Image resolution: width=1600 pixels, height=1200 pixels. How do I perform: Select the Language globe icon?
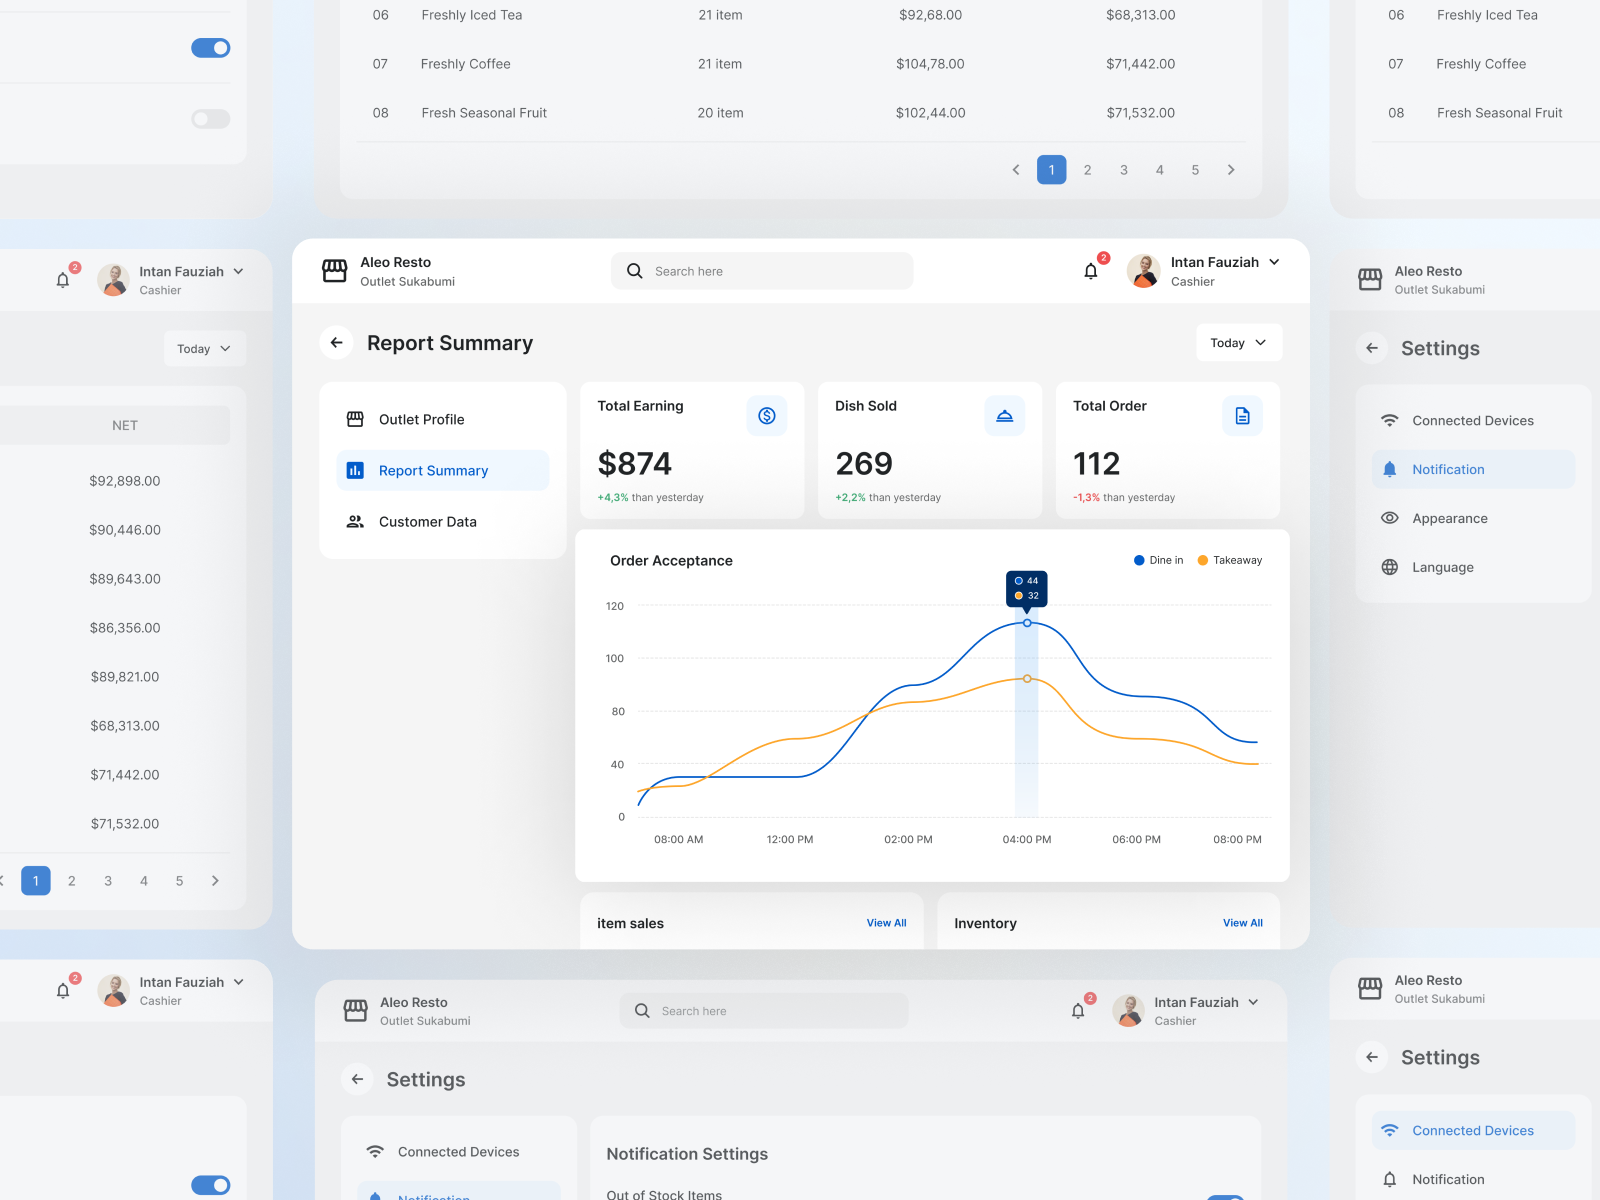(1390, 567)
